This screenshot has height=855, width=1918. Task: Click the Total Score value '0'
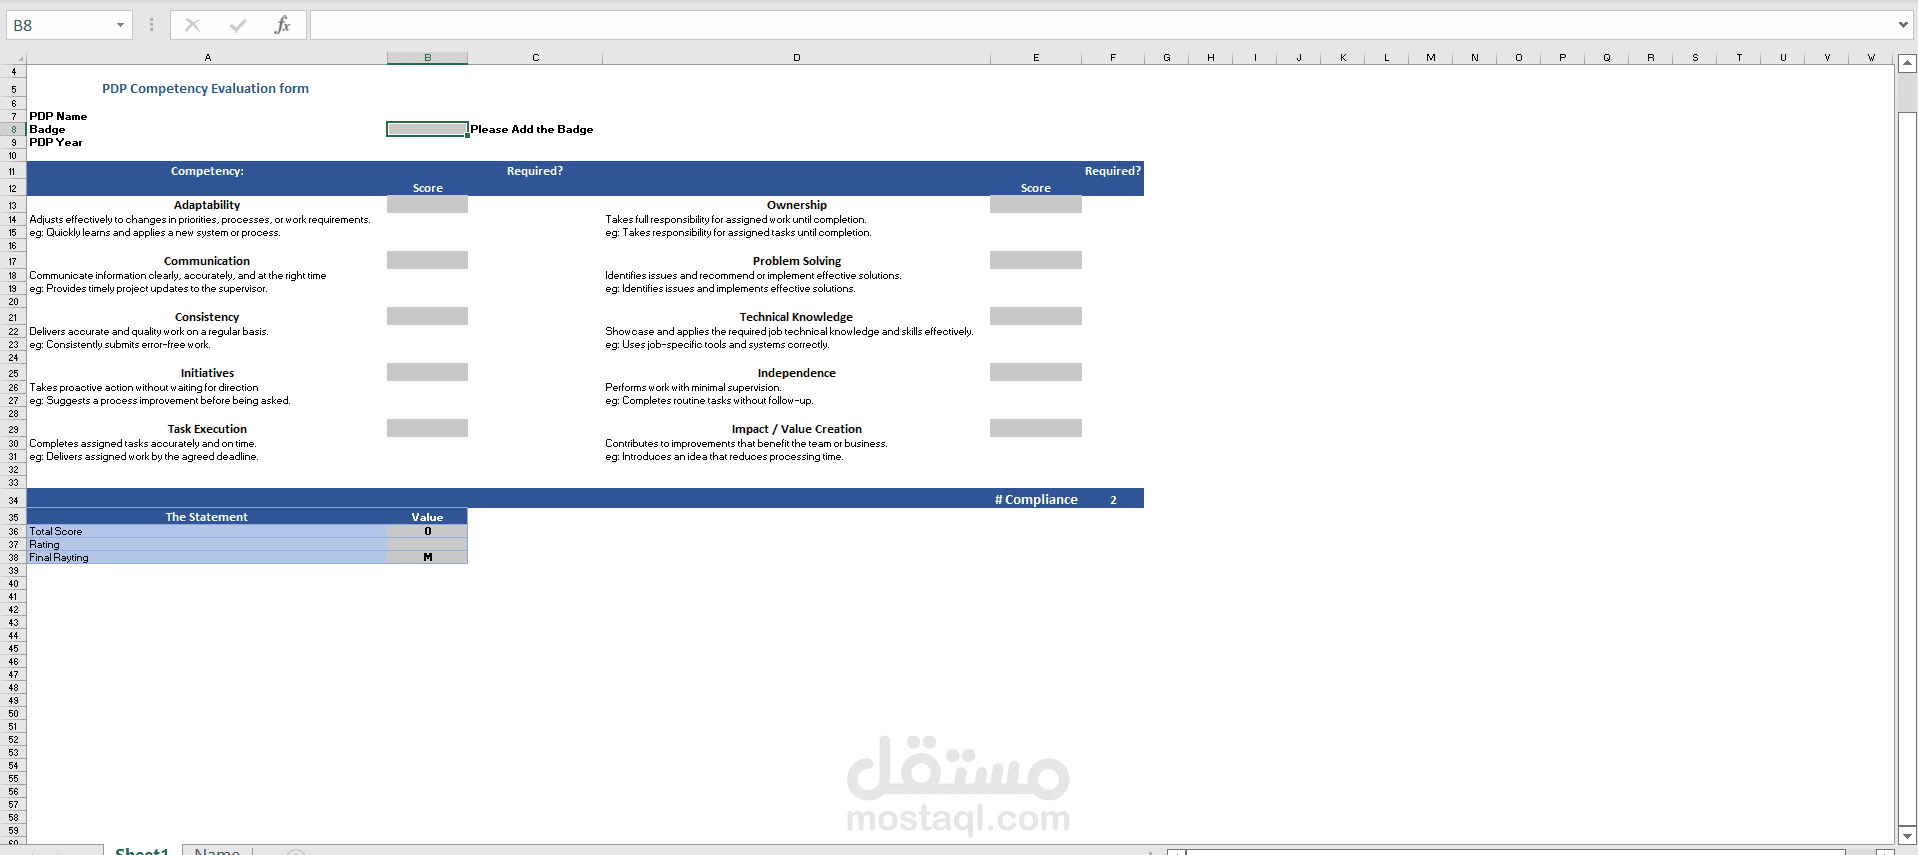(x=427, y=531)
